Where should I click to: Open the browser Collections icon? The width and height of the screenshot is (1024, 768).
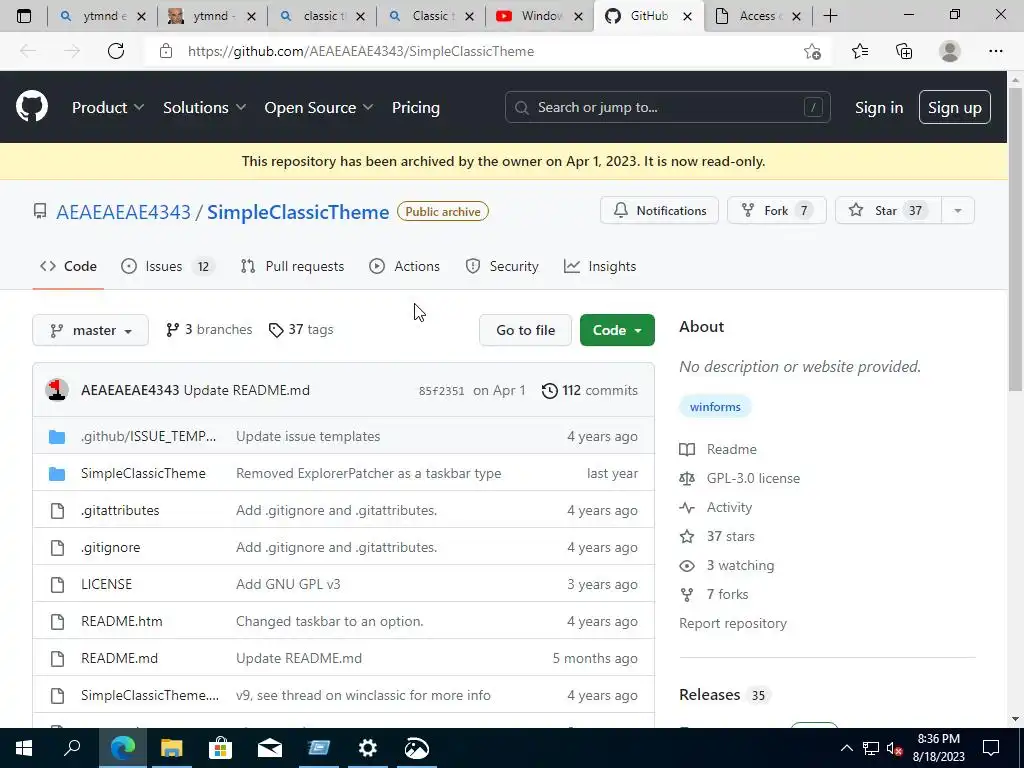pos(904,51)
